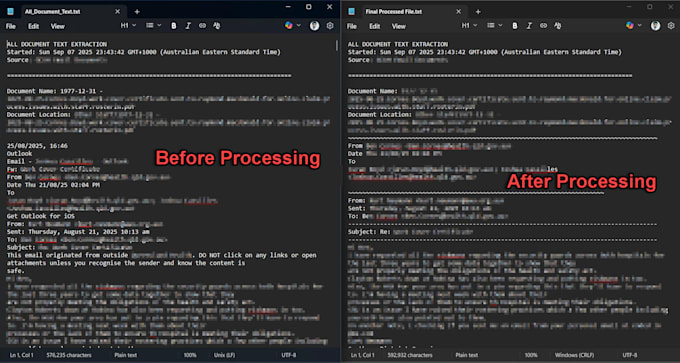680x363 pixels.
Task: Open Edit menu in All_Document_Text.txt window
Action: (x=33, y=26)
